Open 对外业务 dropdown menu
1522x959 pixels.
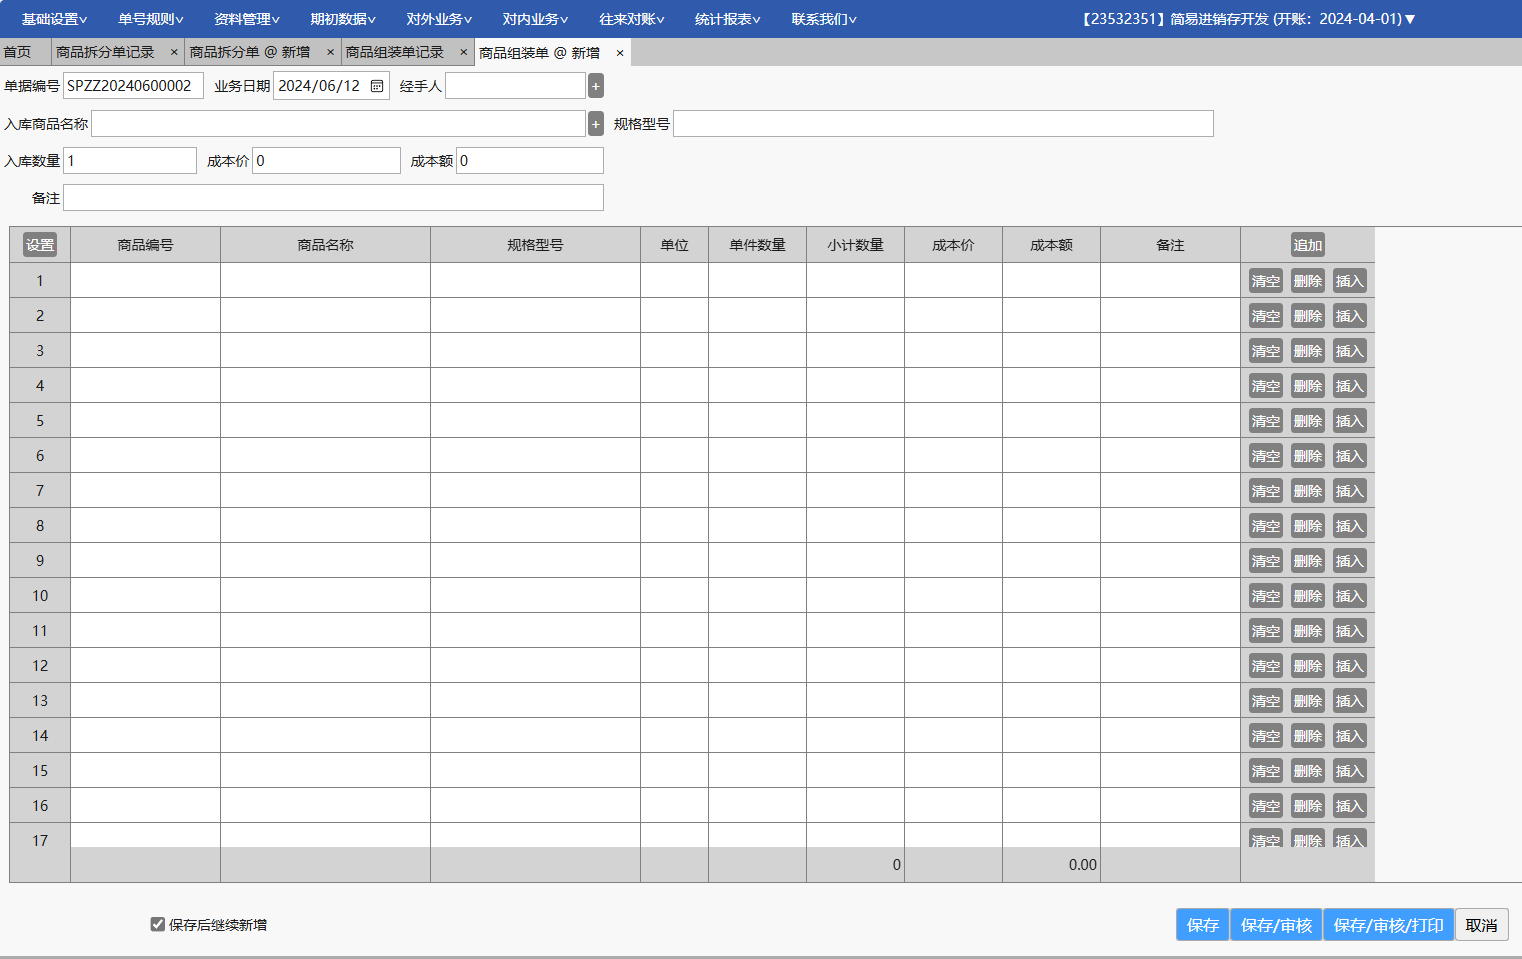[439, 19]
